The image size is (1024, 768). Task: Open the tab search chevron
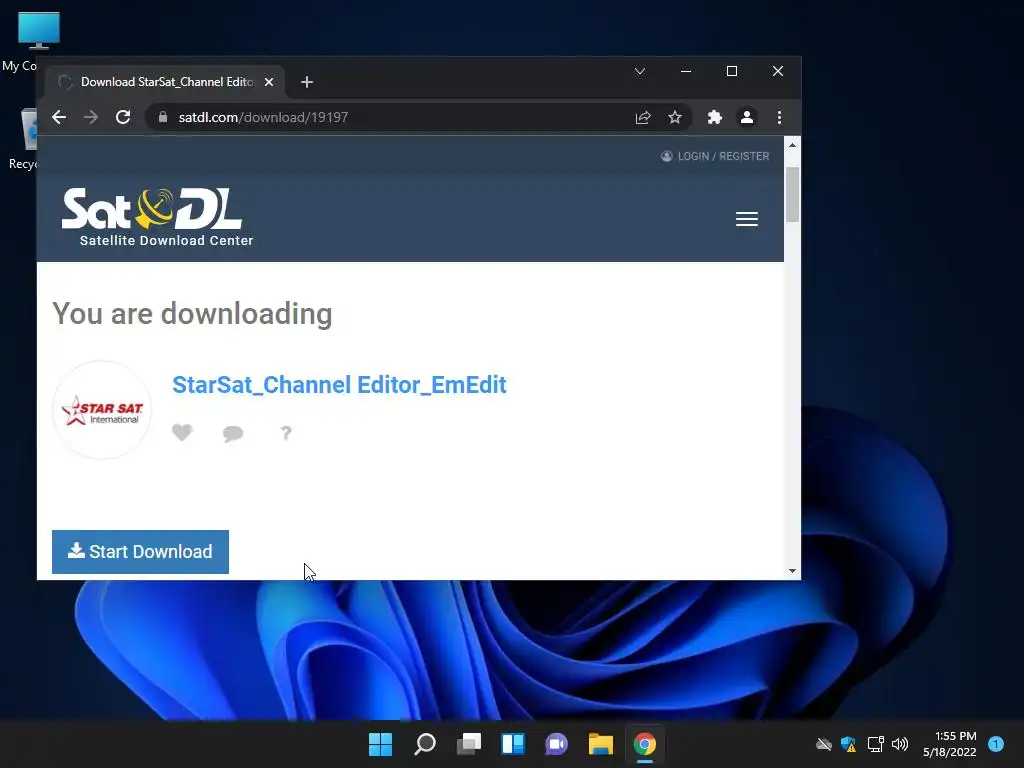click(x=640, y=71)
